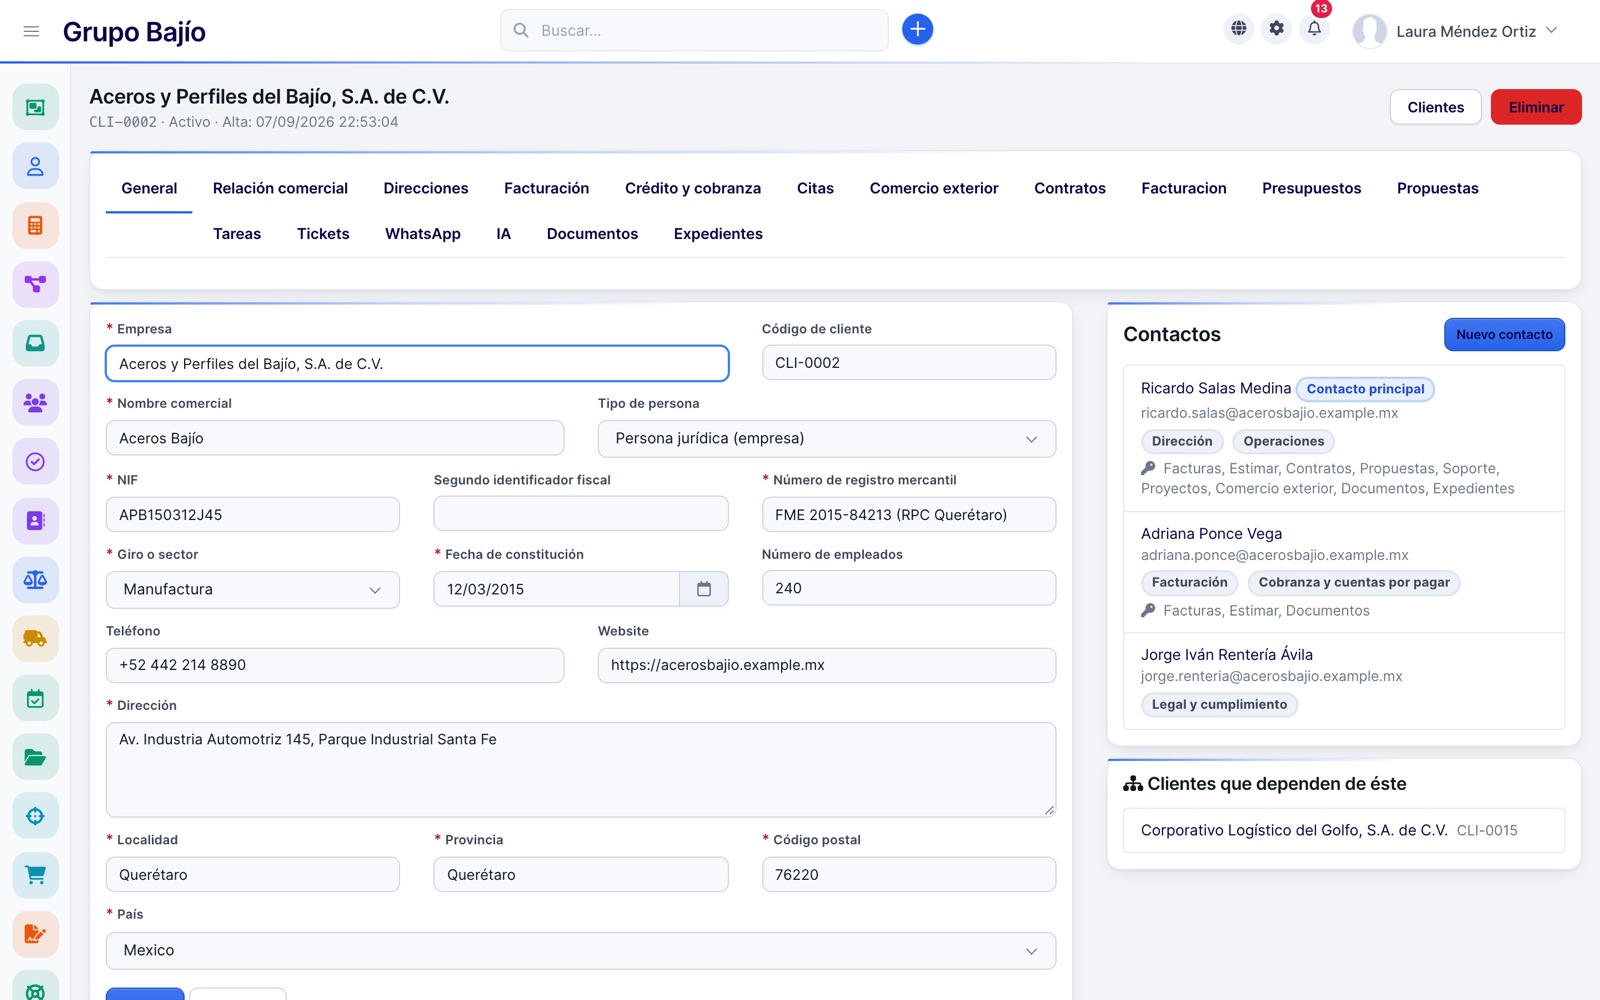Open the WhatsApp tab
This screenshot has height=1000, width=1600.
(x=423, y=234)
